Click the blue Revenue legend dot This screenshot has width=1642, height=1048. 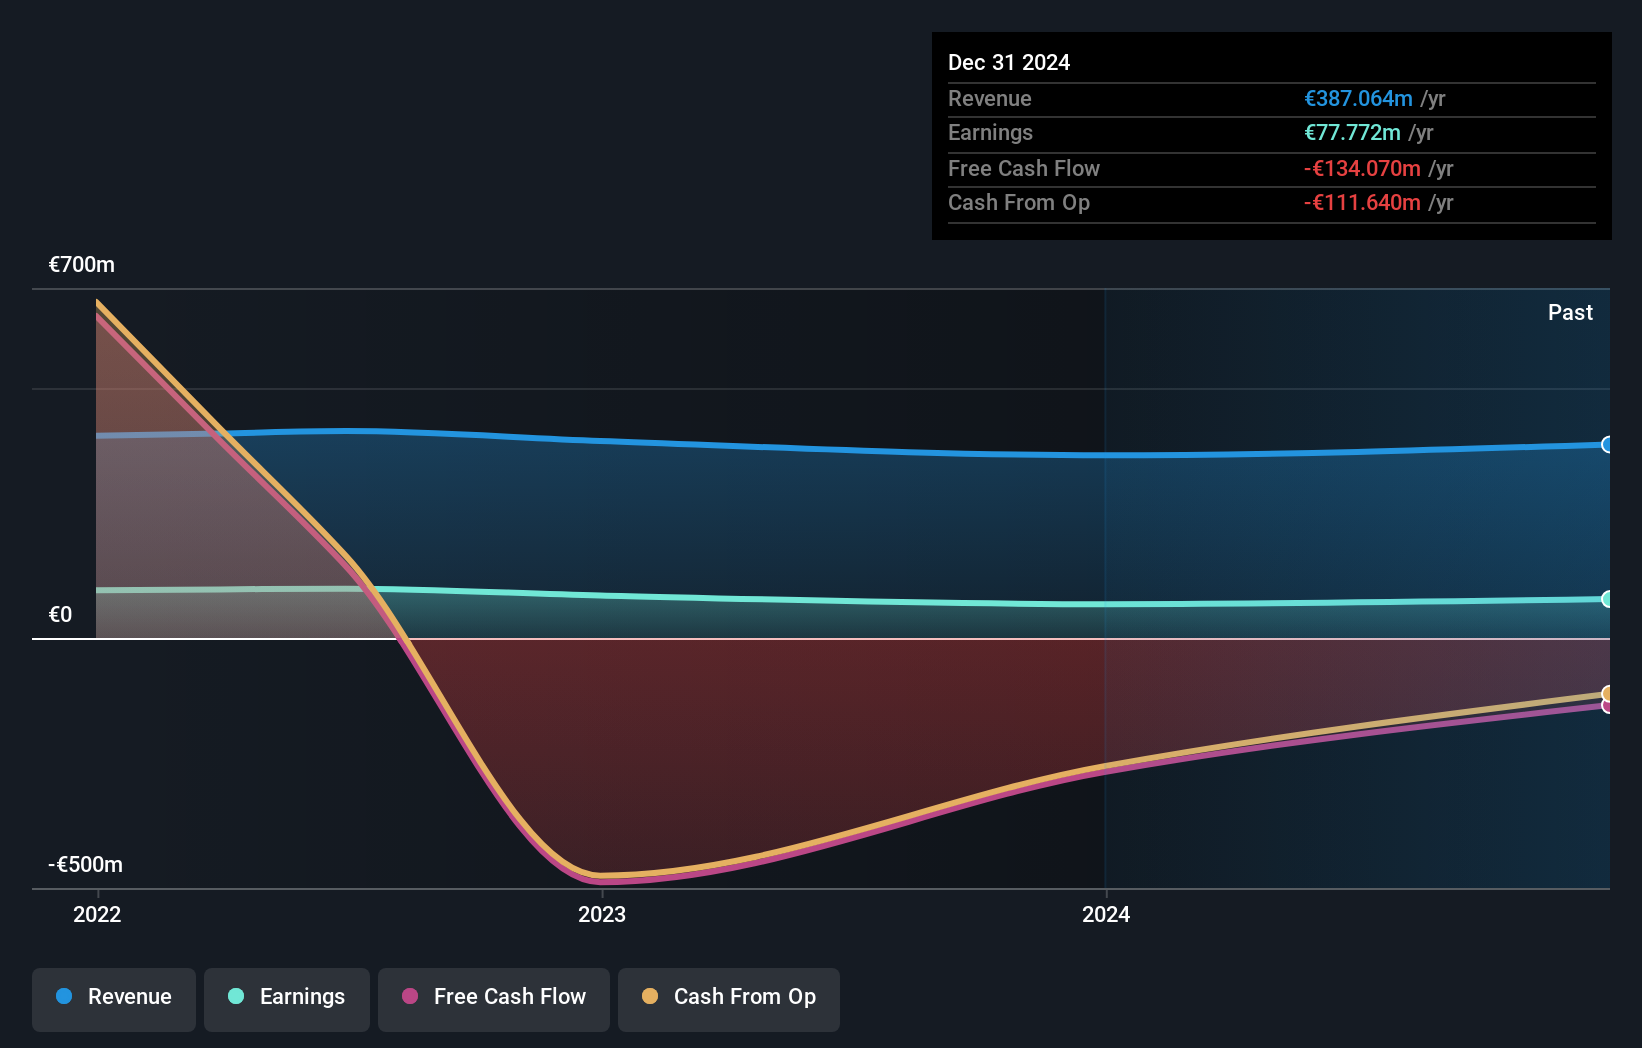click(x=64, y=997)
